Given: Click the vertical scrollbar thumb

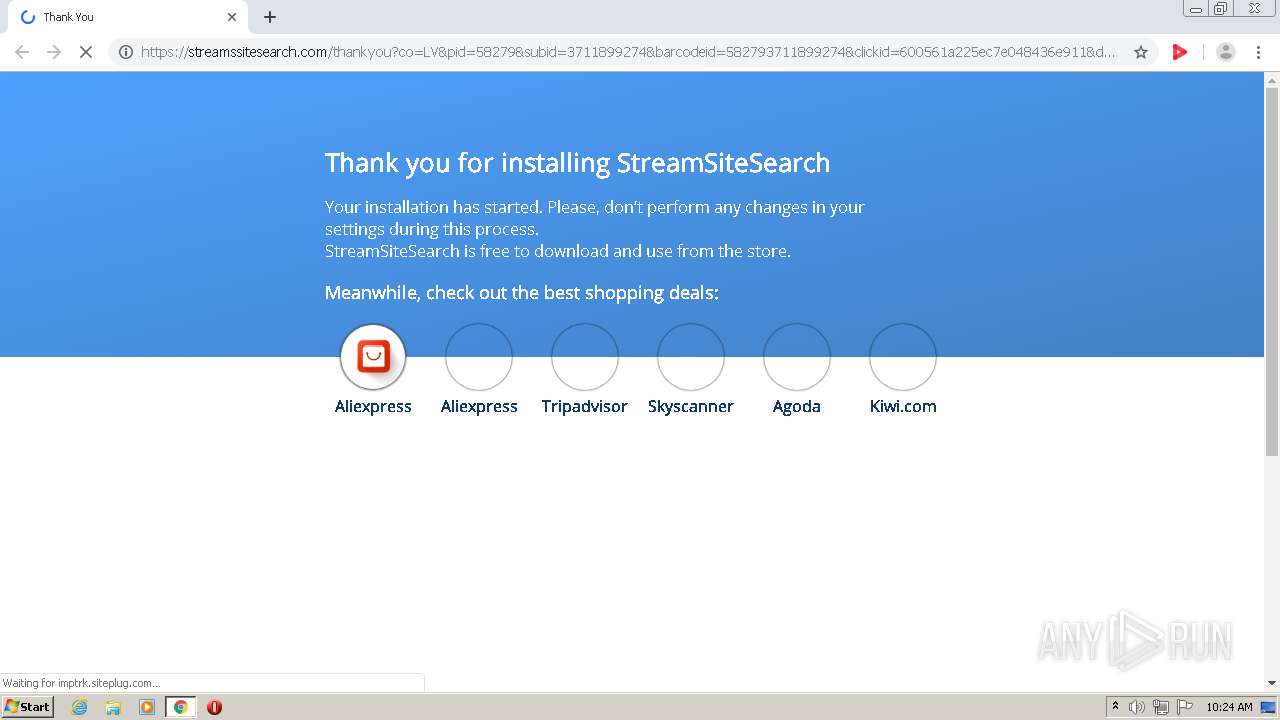Looking at the screenshot, I should (x=1272, y=271).
